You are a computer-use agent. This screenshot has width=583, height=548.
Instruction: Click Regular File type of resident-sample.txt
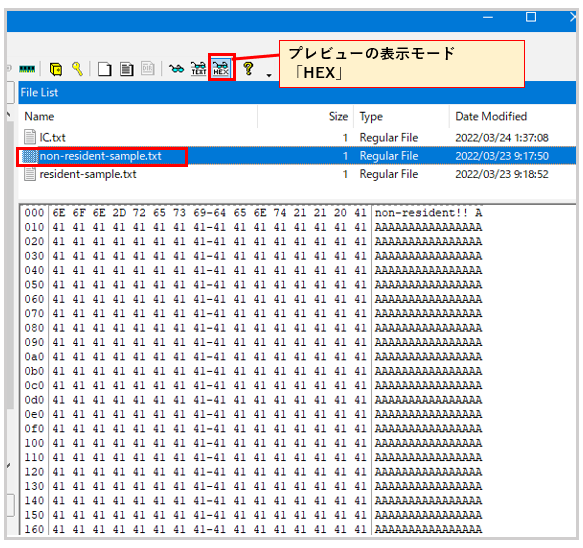pos(389,174)
